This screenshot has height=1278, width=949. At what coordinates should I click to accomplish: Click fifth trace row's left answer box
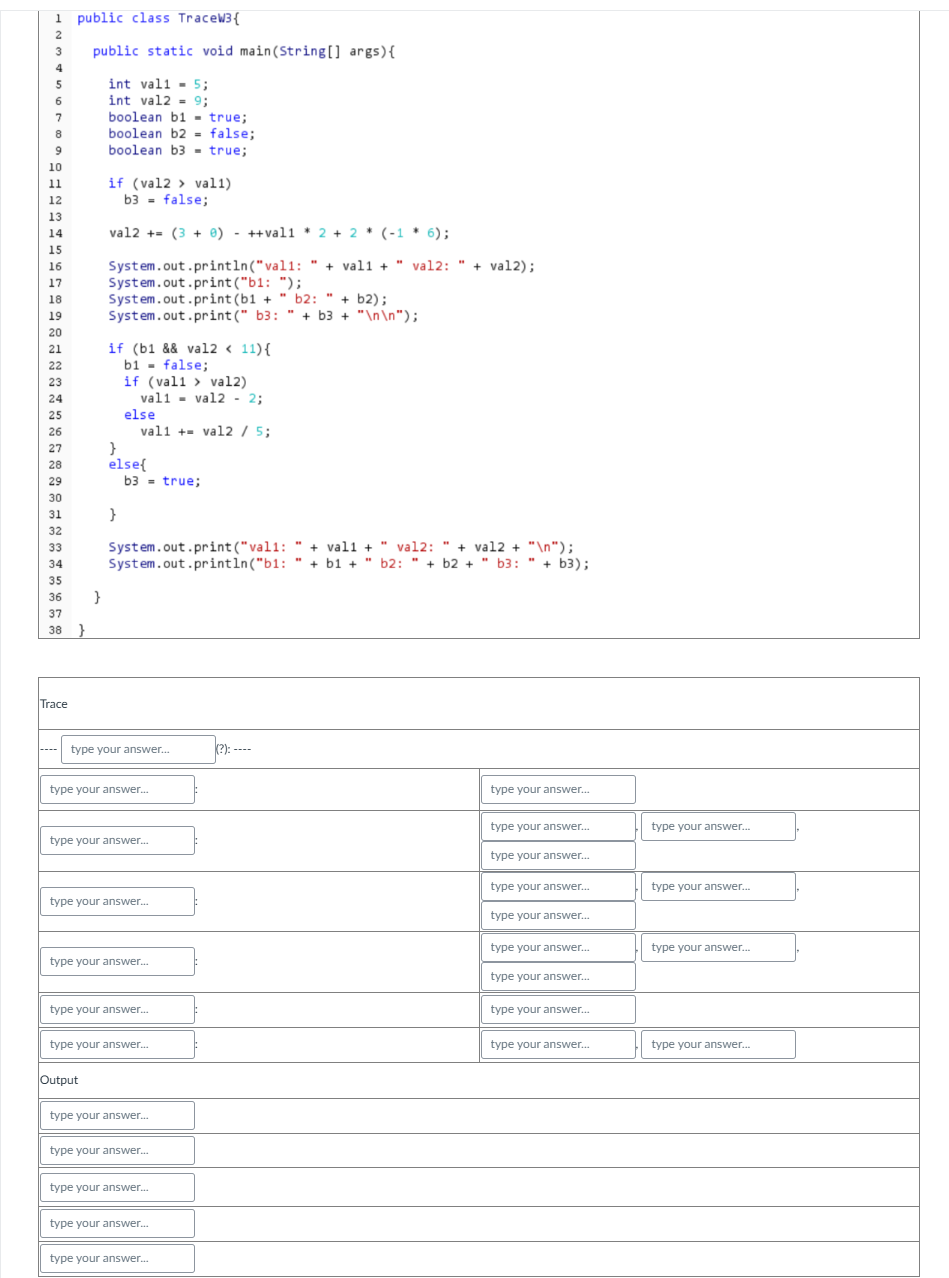point(118,1009)
